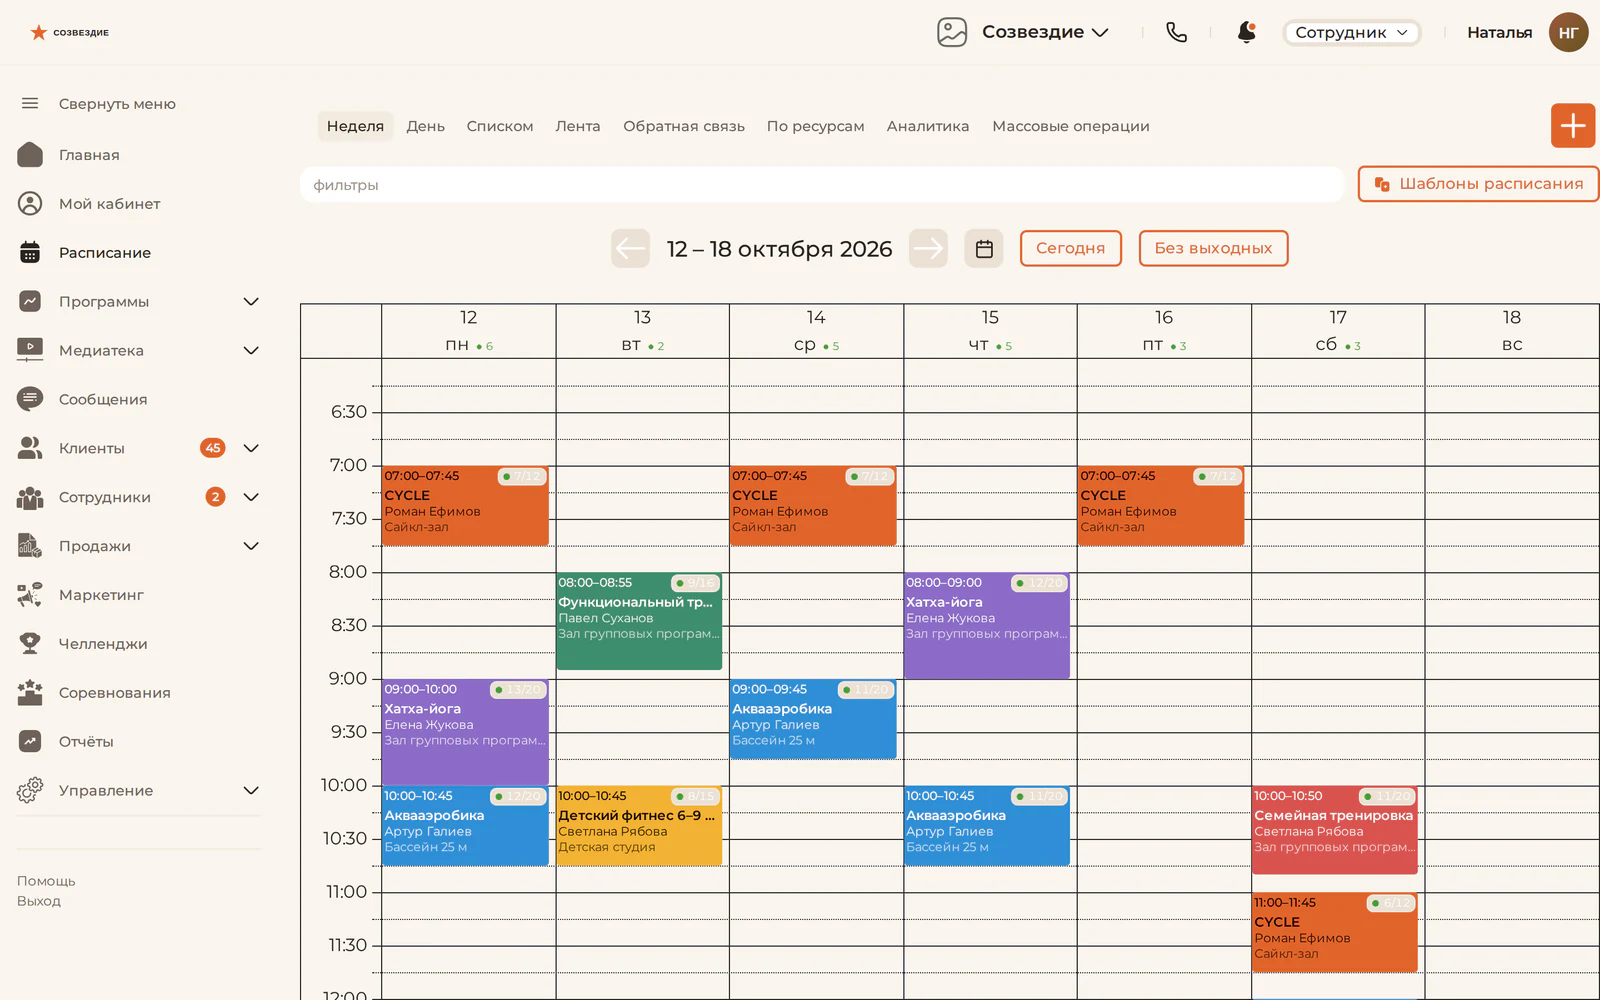Open Thursday 08:00 Хатха-йога class card
This screenshot has height=1000, width=1600.
tap(987, 626)
